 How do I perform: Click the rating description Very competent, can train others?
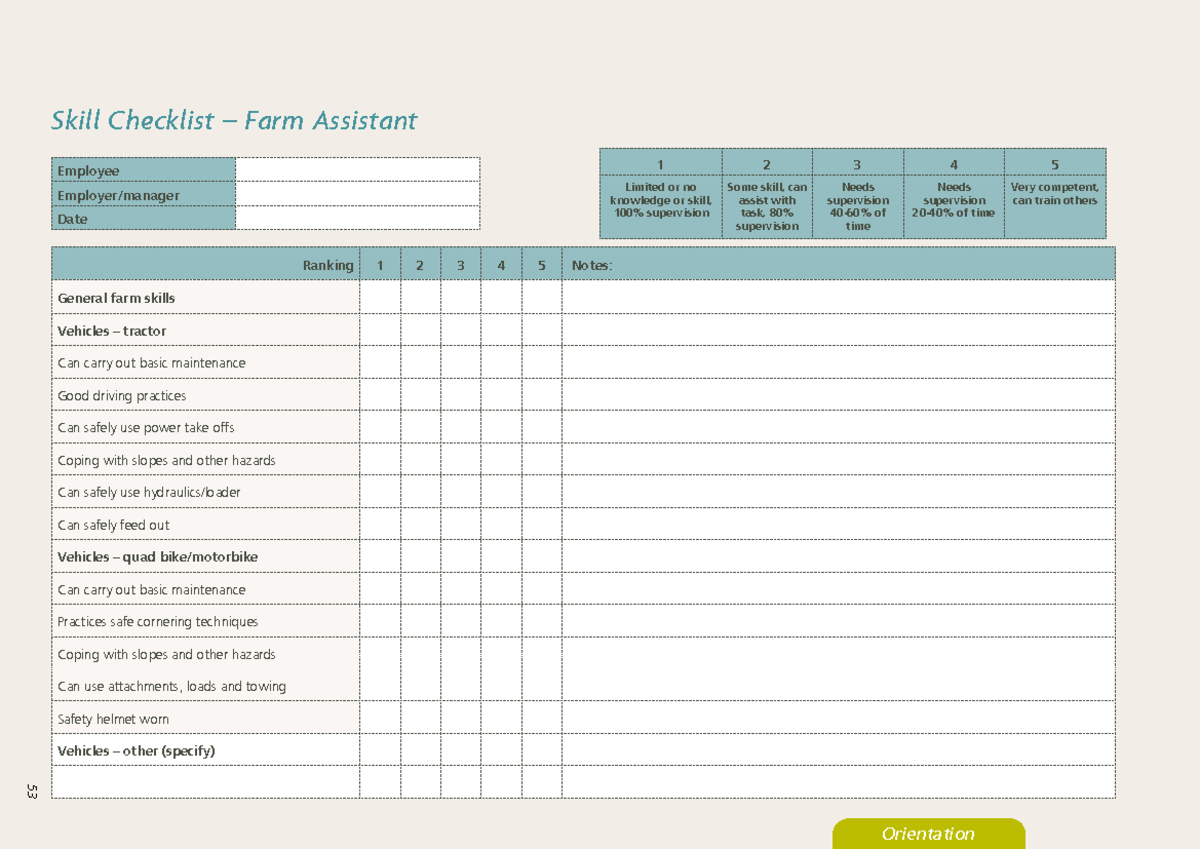point(1054,193)
